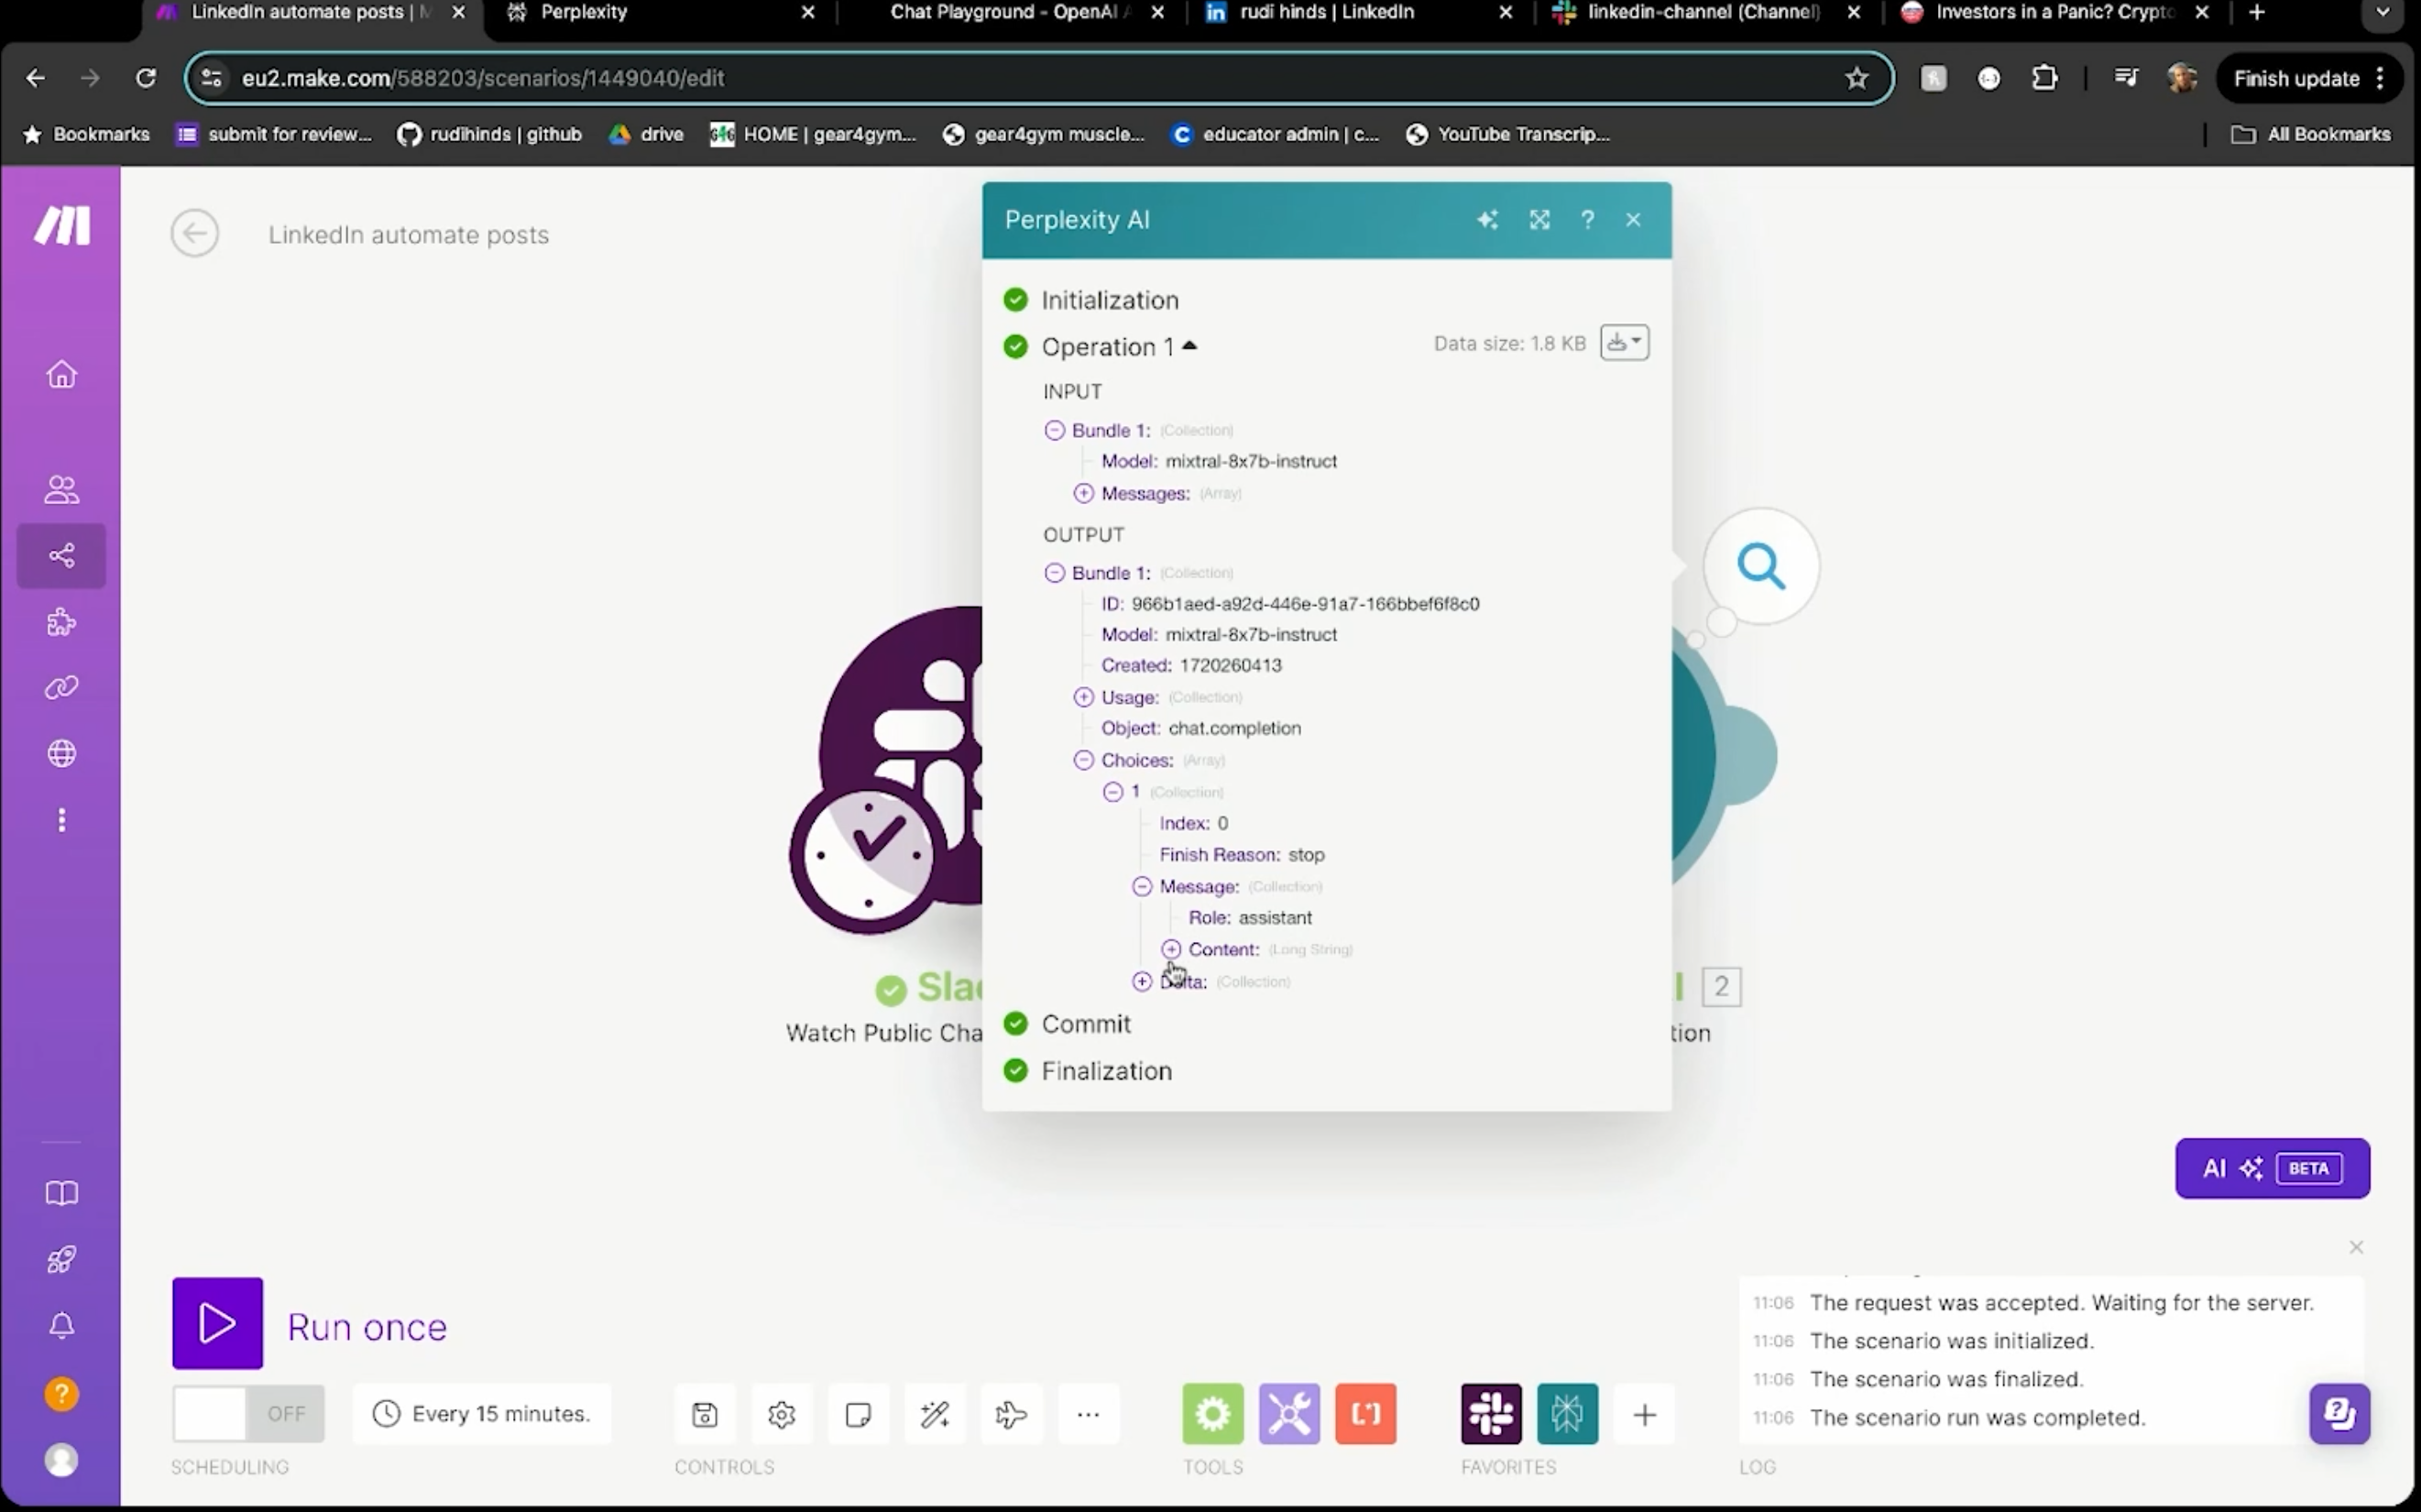The height and width of the screenshot is (1512, 2421).
Task: Expand the input Messages array
Action: pyautogui.click(x=1083, y=493)
